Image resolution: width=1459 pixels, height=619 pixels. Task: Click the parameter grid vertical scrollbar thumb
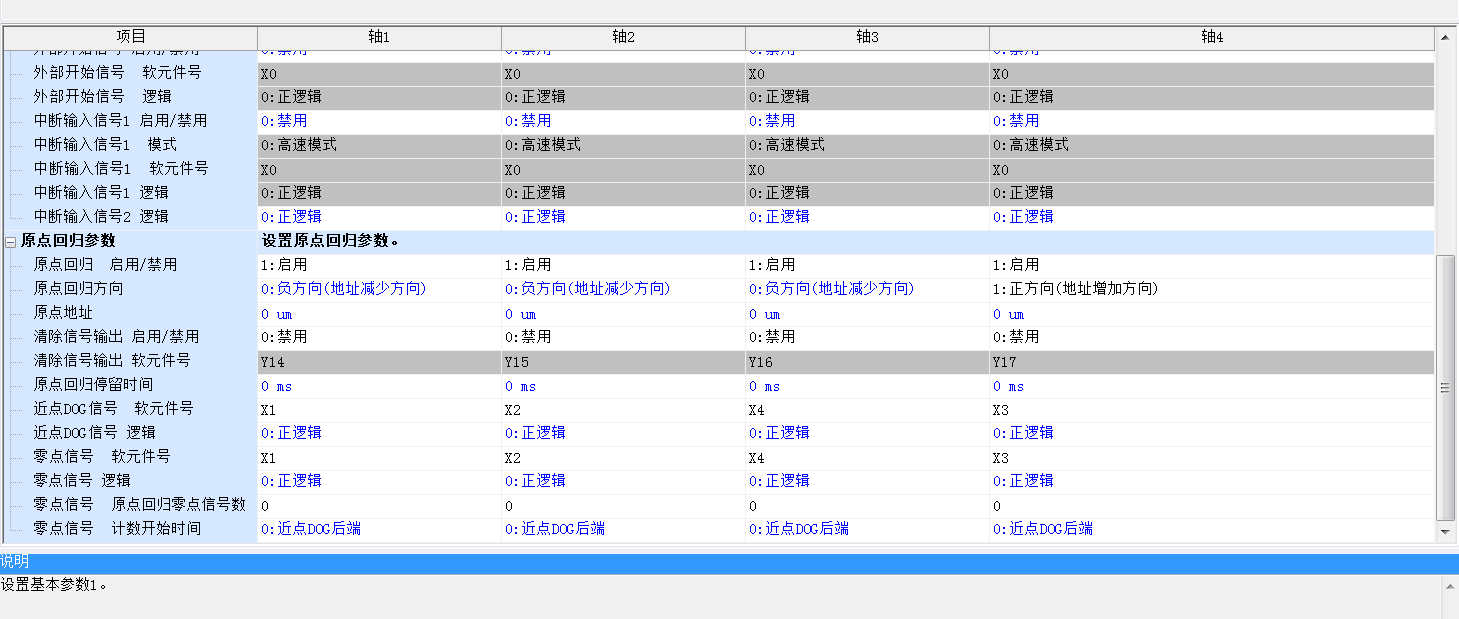[x=1445, y=387]
